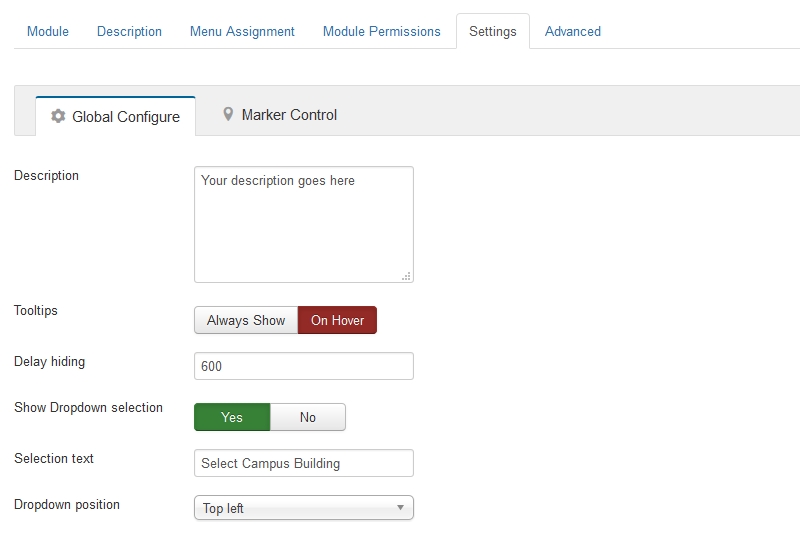The height and width of the screenshot is (540, 800).
Task: Set Tooltips to Always Show
Action: (246, 320)
